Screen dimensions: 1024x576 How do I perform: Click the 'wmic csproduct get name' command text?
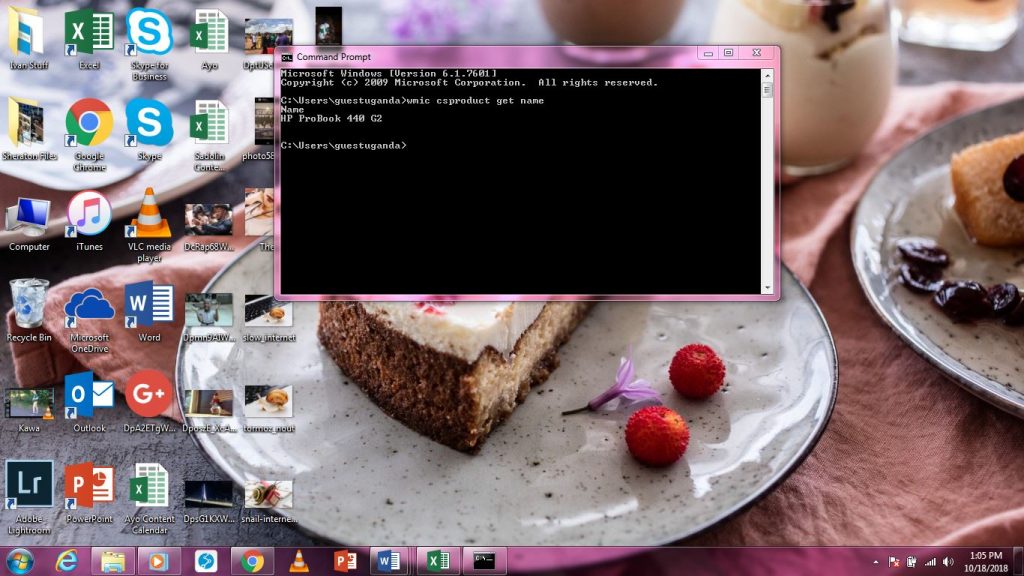tap(475, 101)
